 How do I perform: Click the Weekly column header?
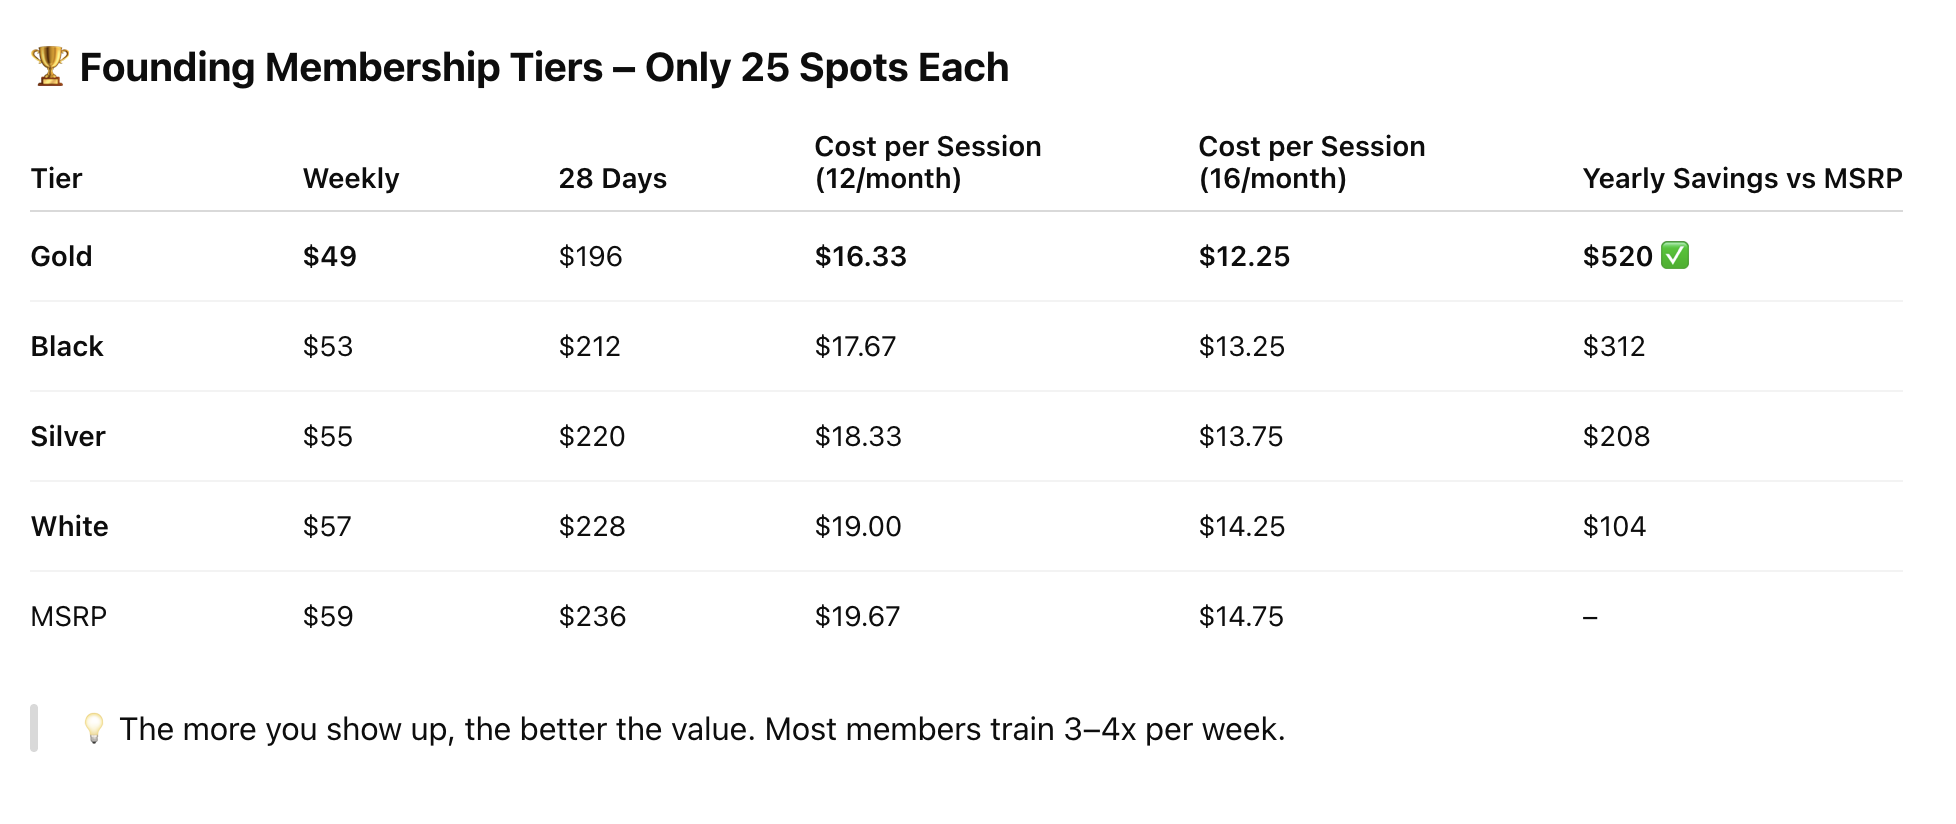(351, 178)
